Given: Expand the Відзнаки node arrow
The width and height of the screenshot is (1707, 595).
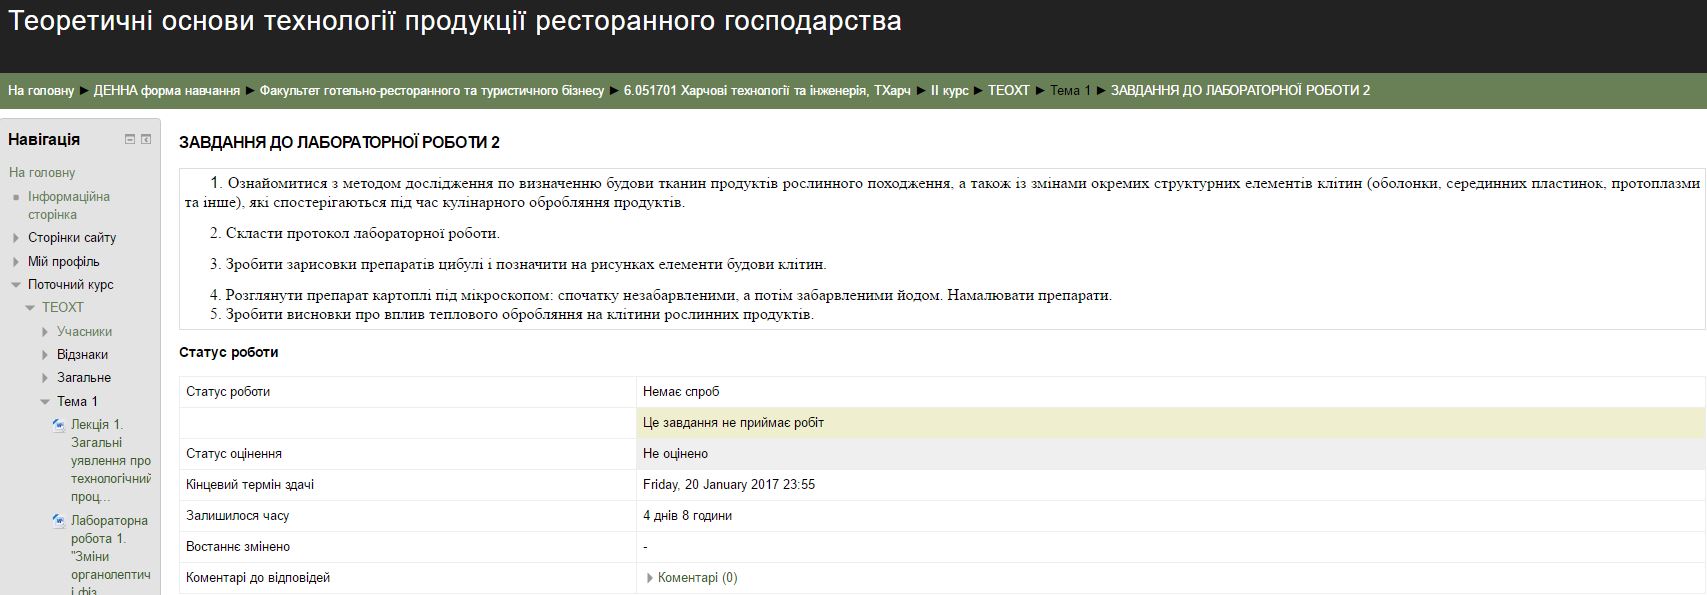Looking at the screenshot, I should [45, 355].
